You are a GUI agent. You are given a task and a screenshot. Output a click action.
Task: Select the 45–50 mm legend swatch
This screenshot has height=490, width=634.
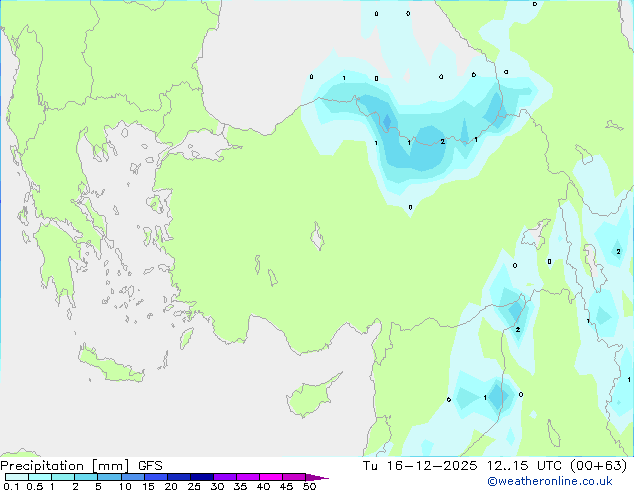tap(294, 477)
